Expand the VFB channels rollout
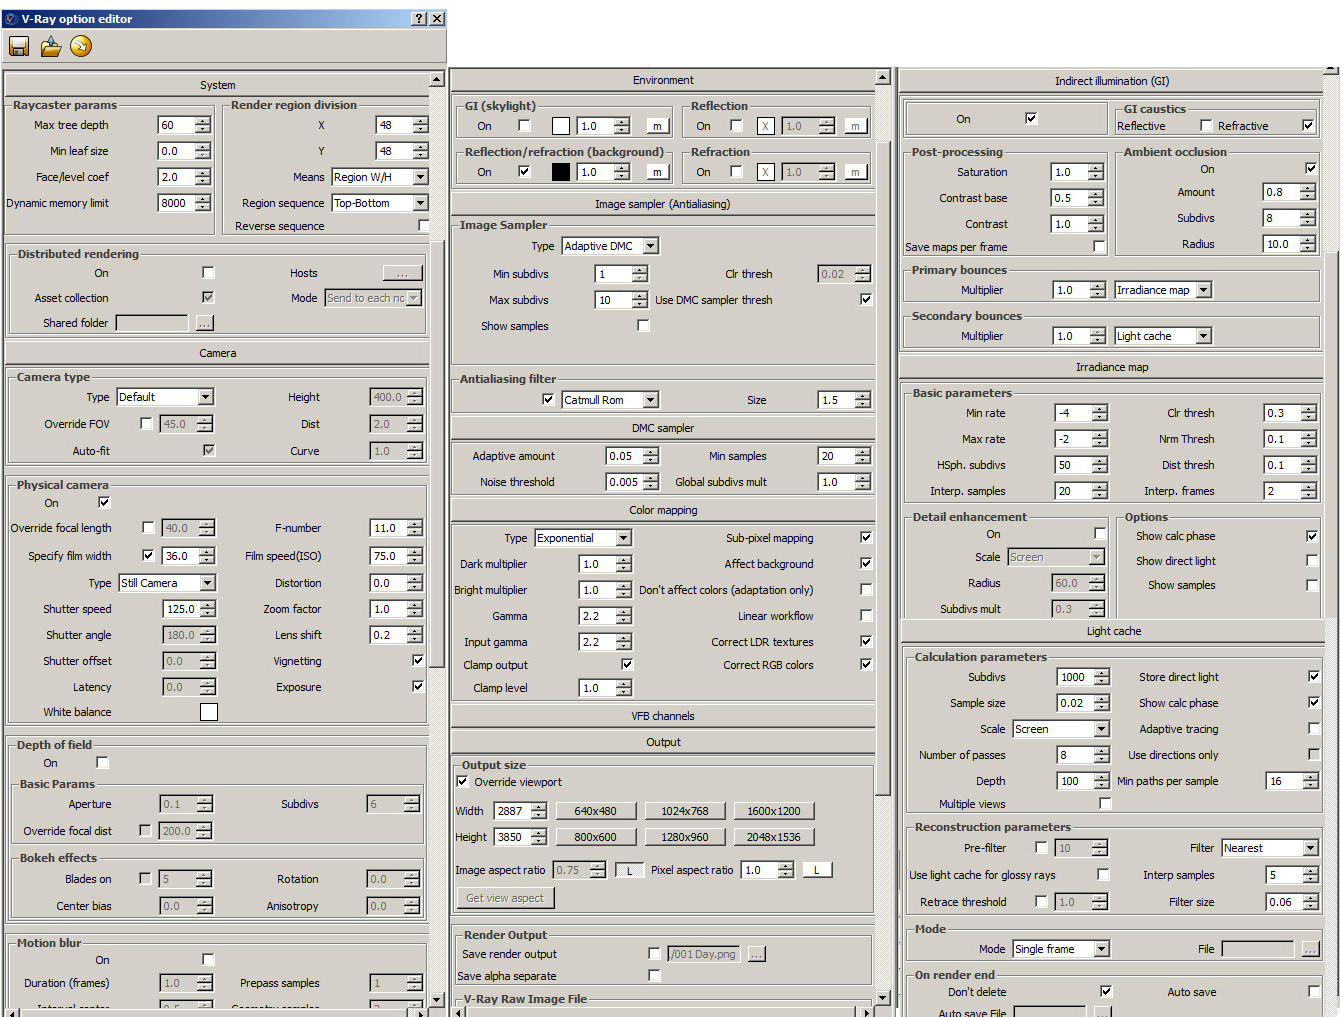Screen dimensions: 1341x1017 tap(663, 716)
